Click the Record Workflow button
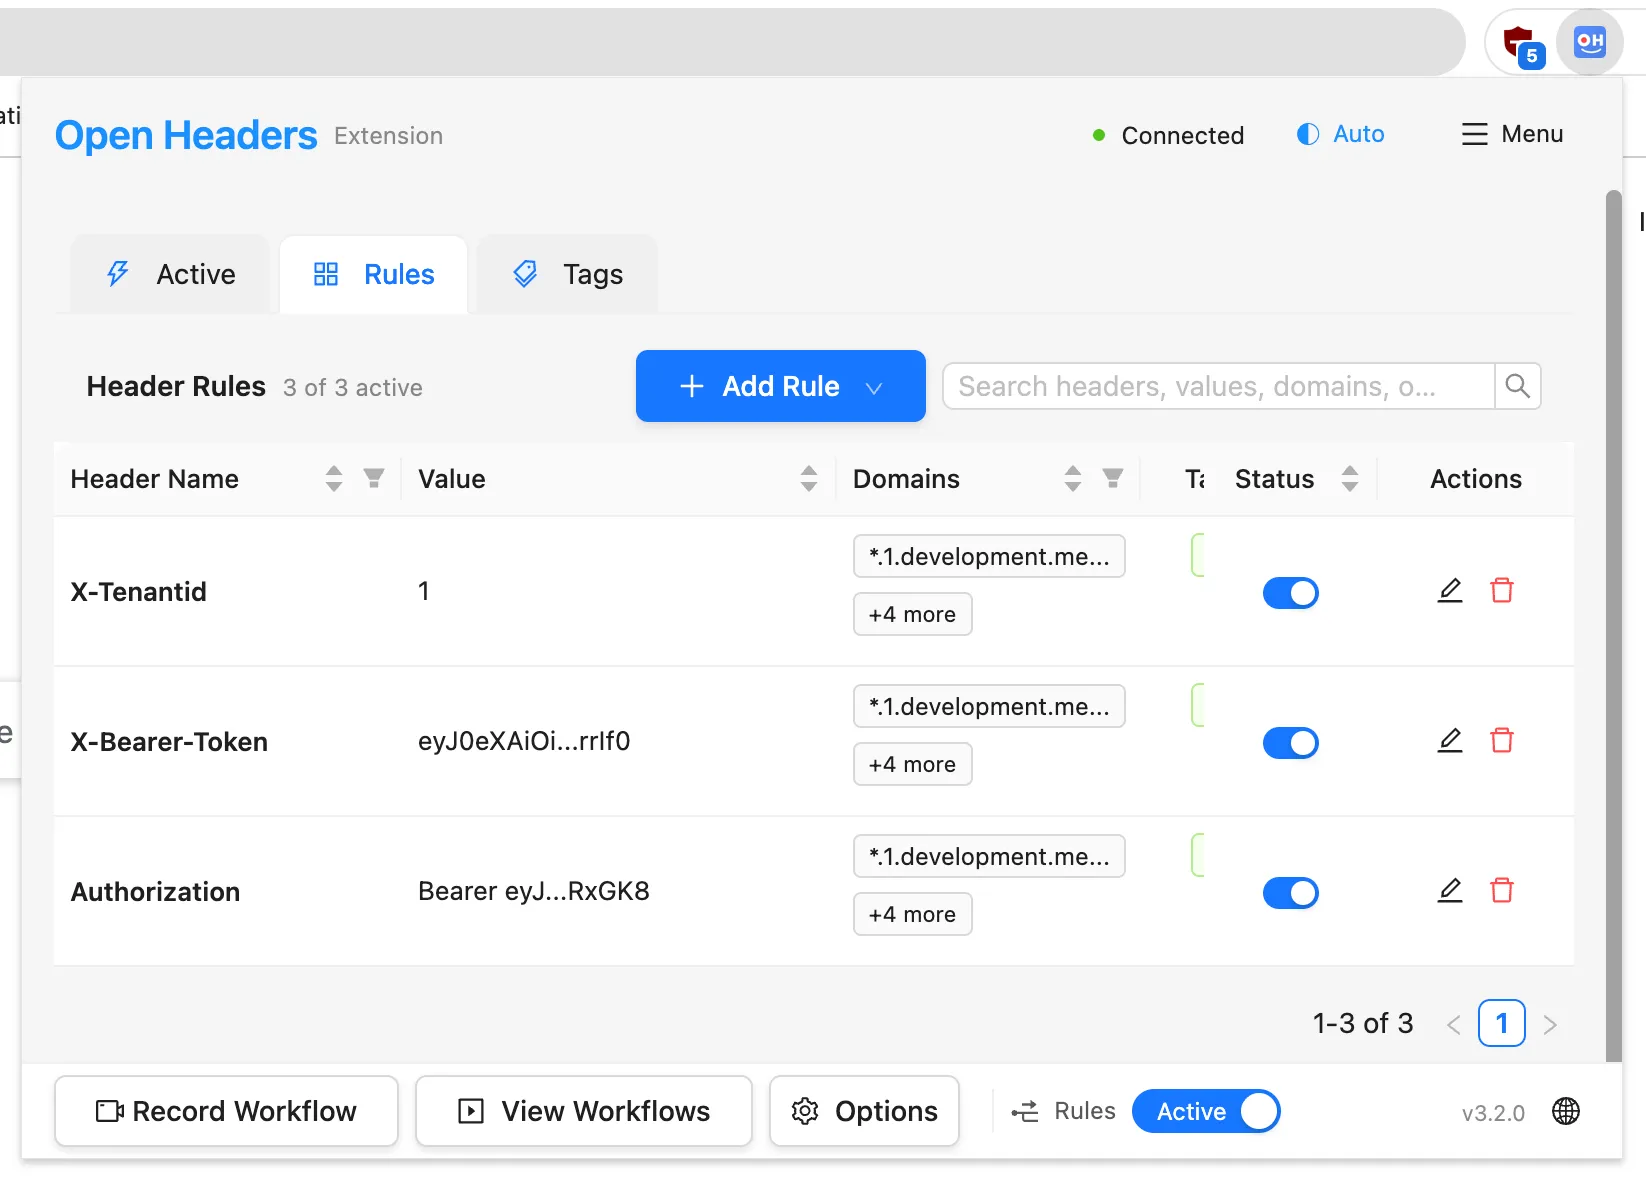The image size is (1646, 1178). pos(225,1111)
